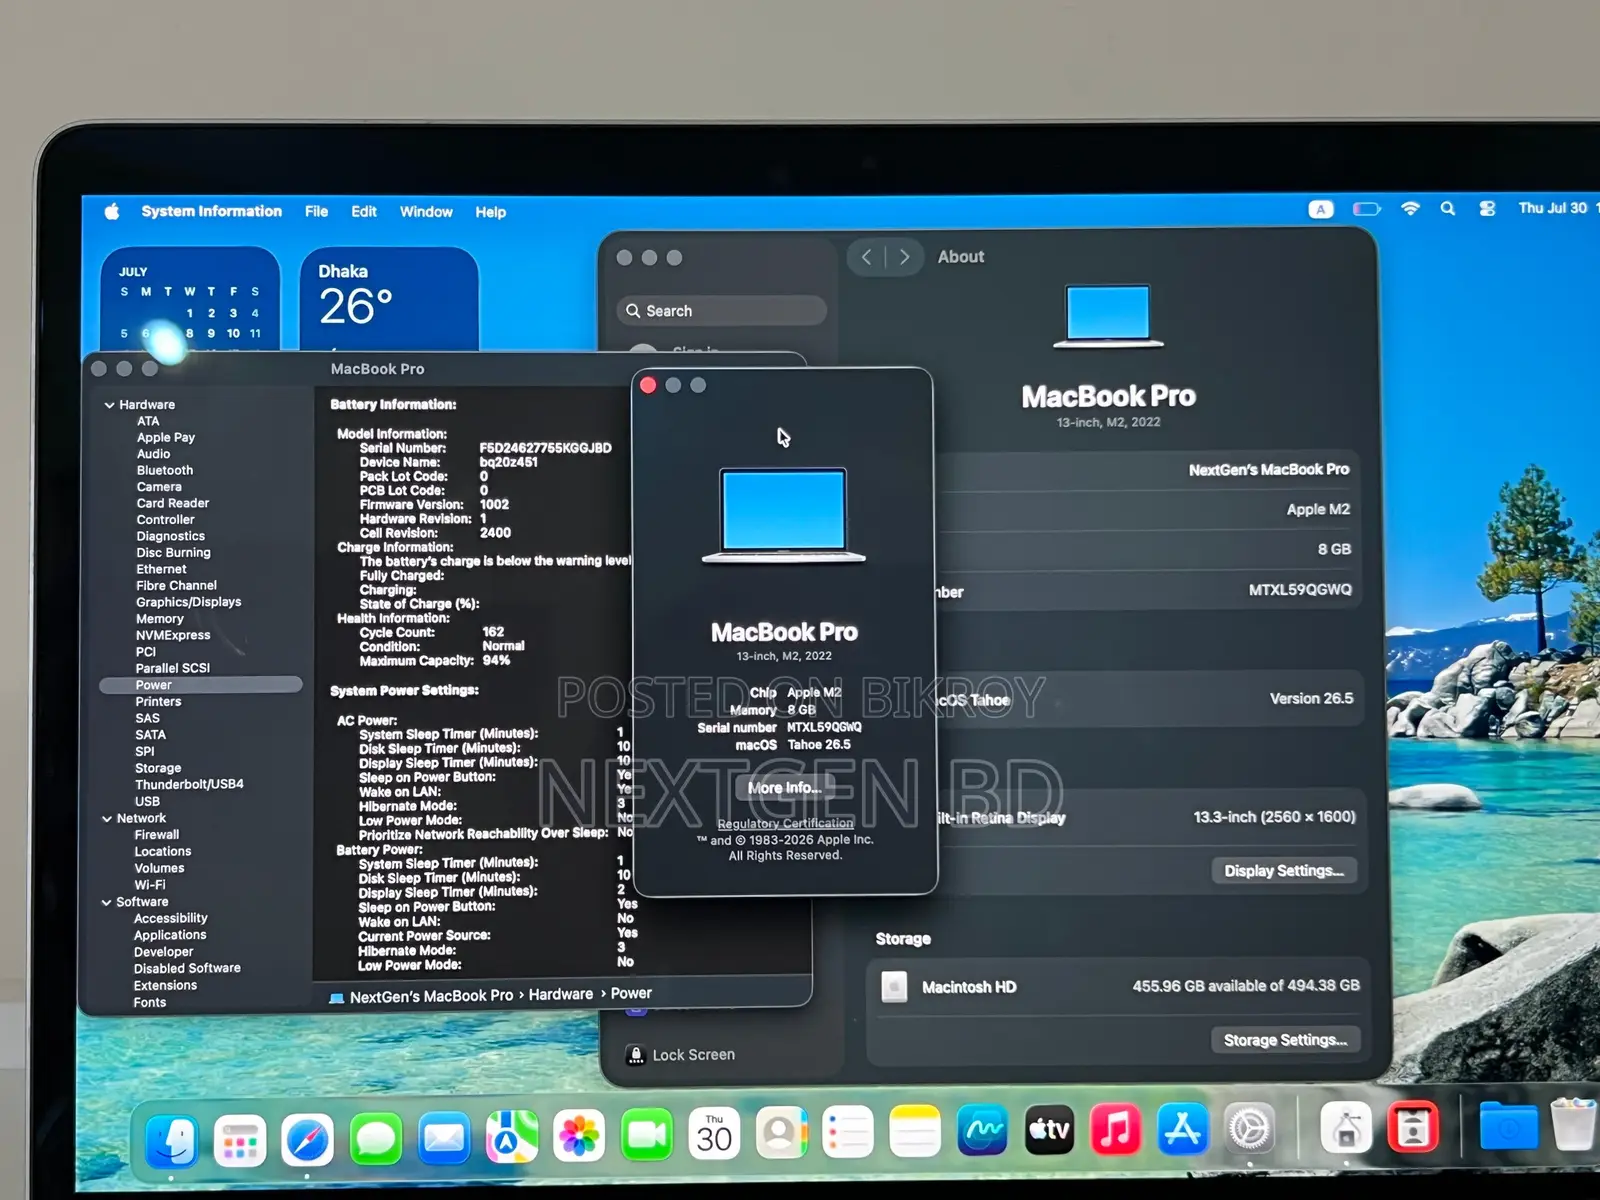
Task: Select Applications under Software in the sidebar
Action: [x=170, y=935]
